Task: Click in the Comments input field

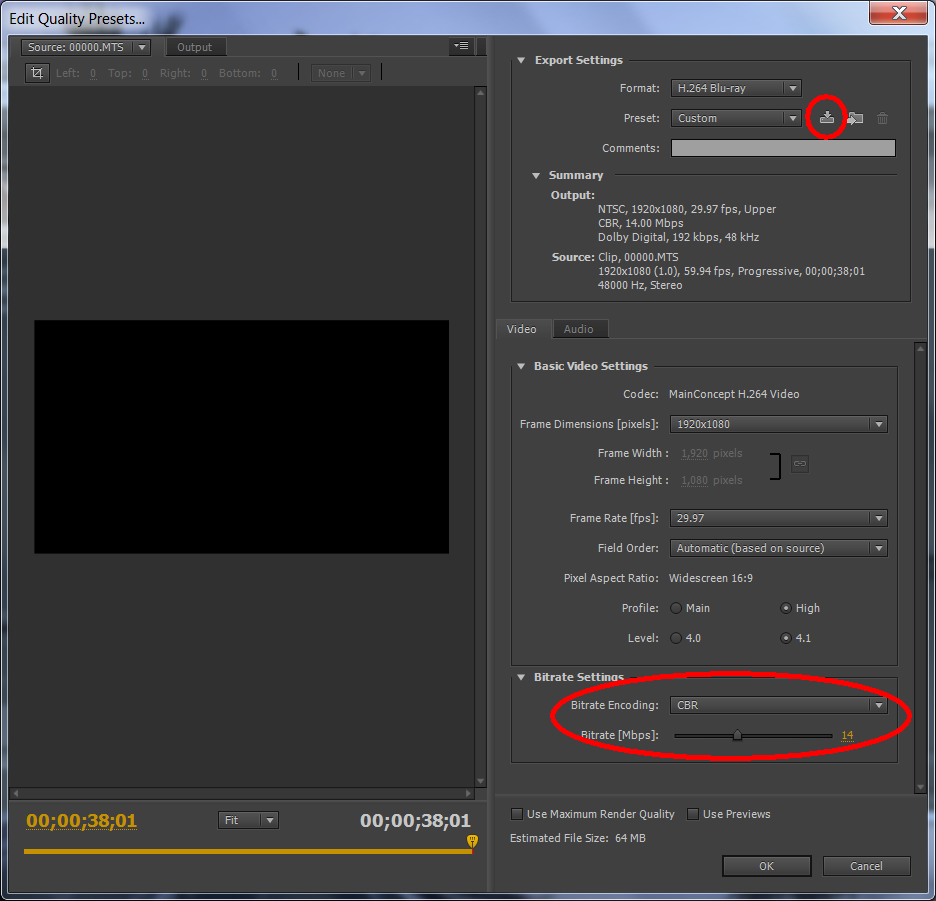Action: (783, 148)
